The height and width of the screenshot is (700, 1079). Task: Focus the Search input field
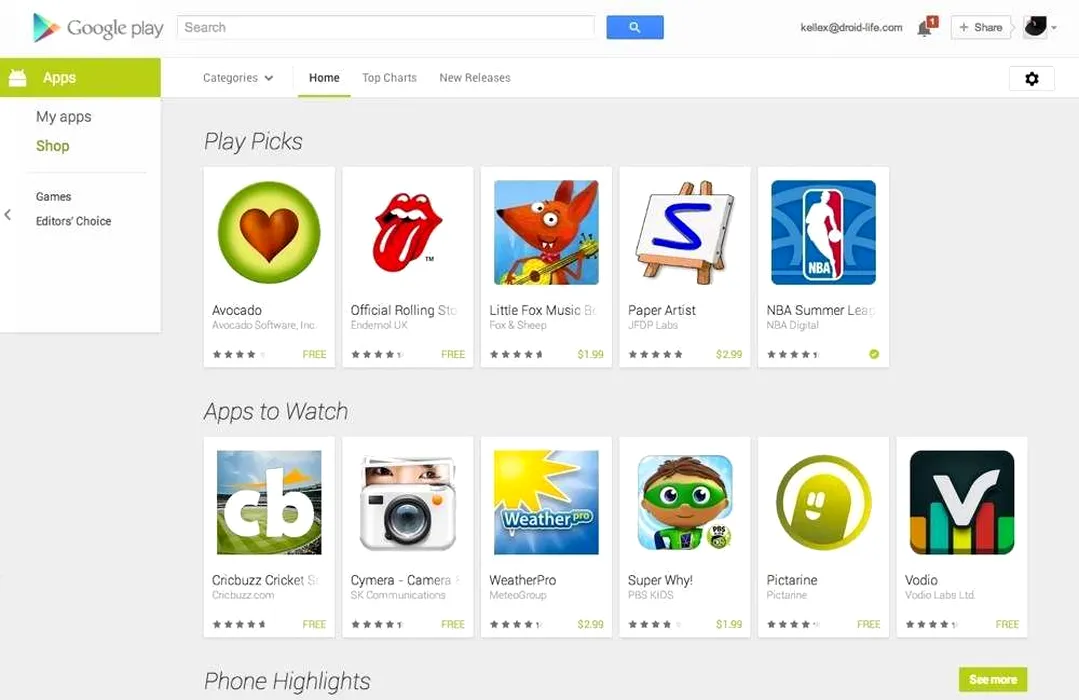385,28
